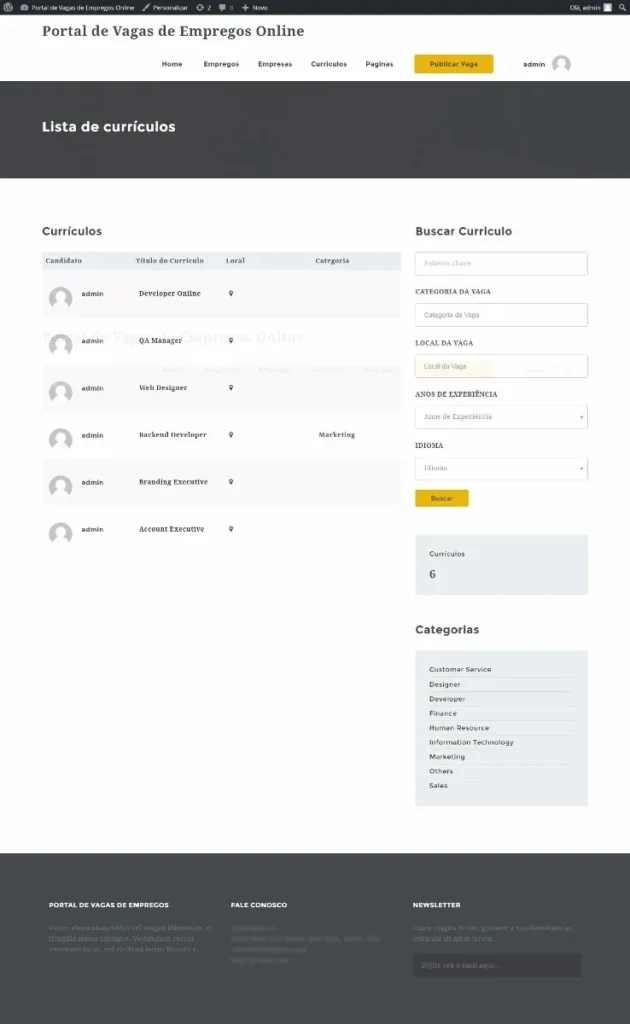Click avatar in Branding Executive row
Viewport: 630px width, 1024px height.
61,485
